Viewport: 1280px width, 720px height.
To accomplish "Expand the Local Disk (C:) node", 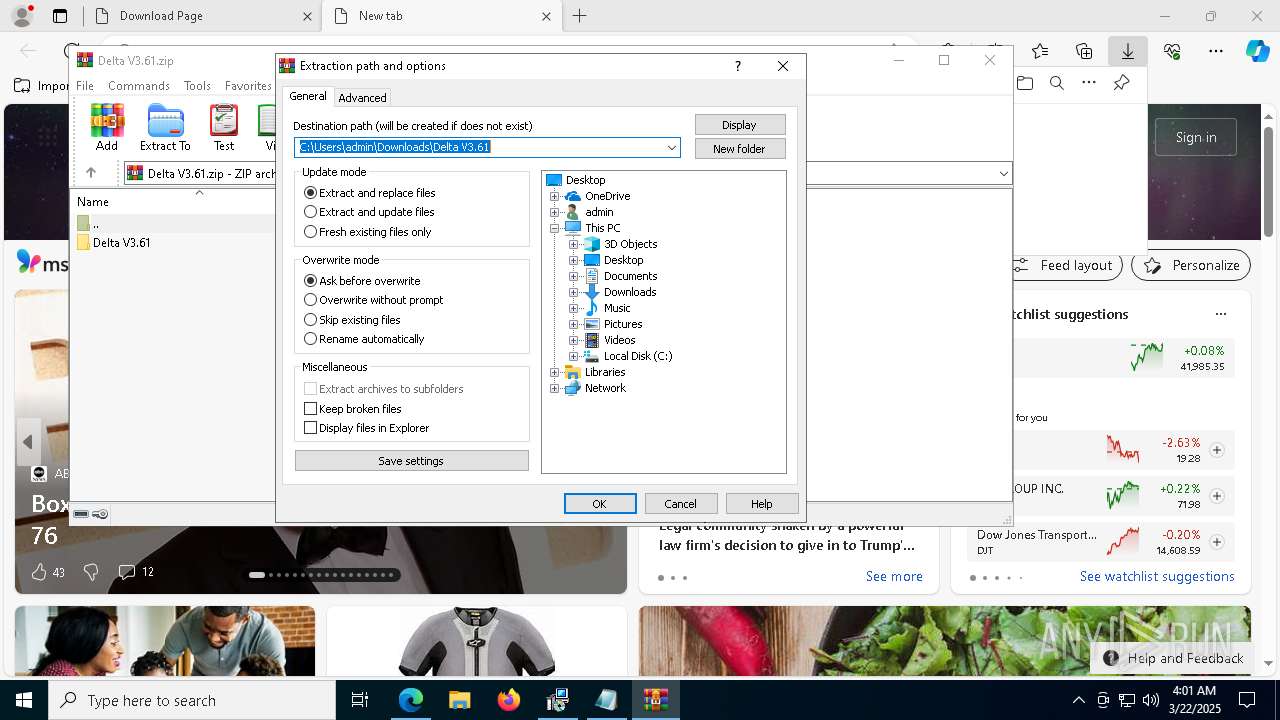I will [574, 356].
